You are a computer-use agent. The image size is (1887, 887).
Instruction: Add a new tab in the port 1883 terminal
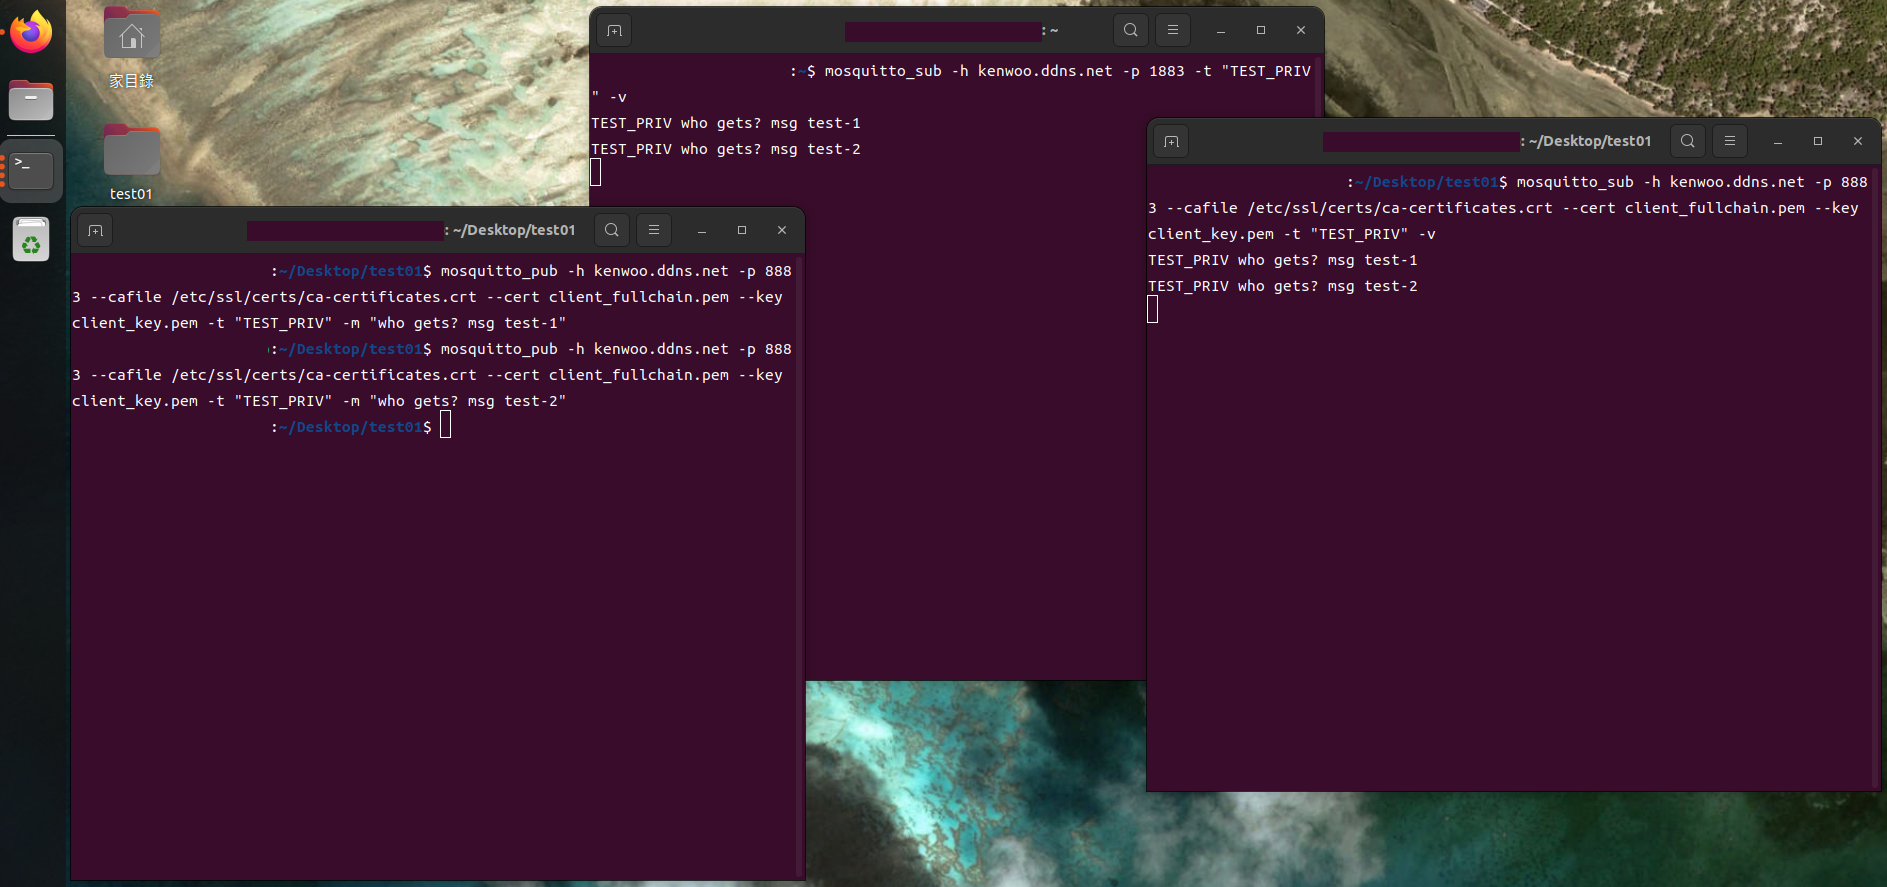pos(614,31)
